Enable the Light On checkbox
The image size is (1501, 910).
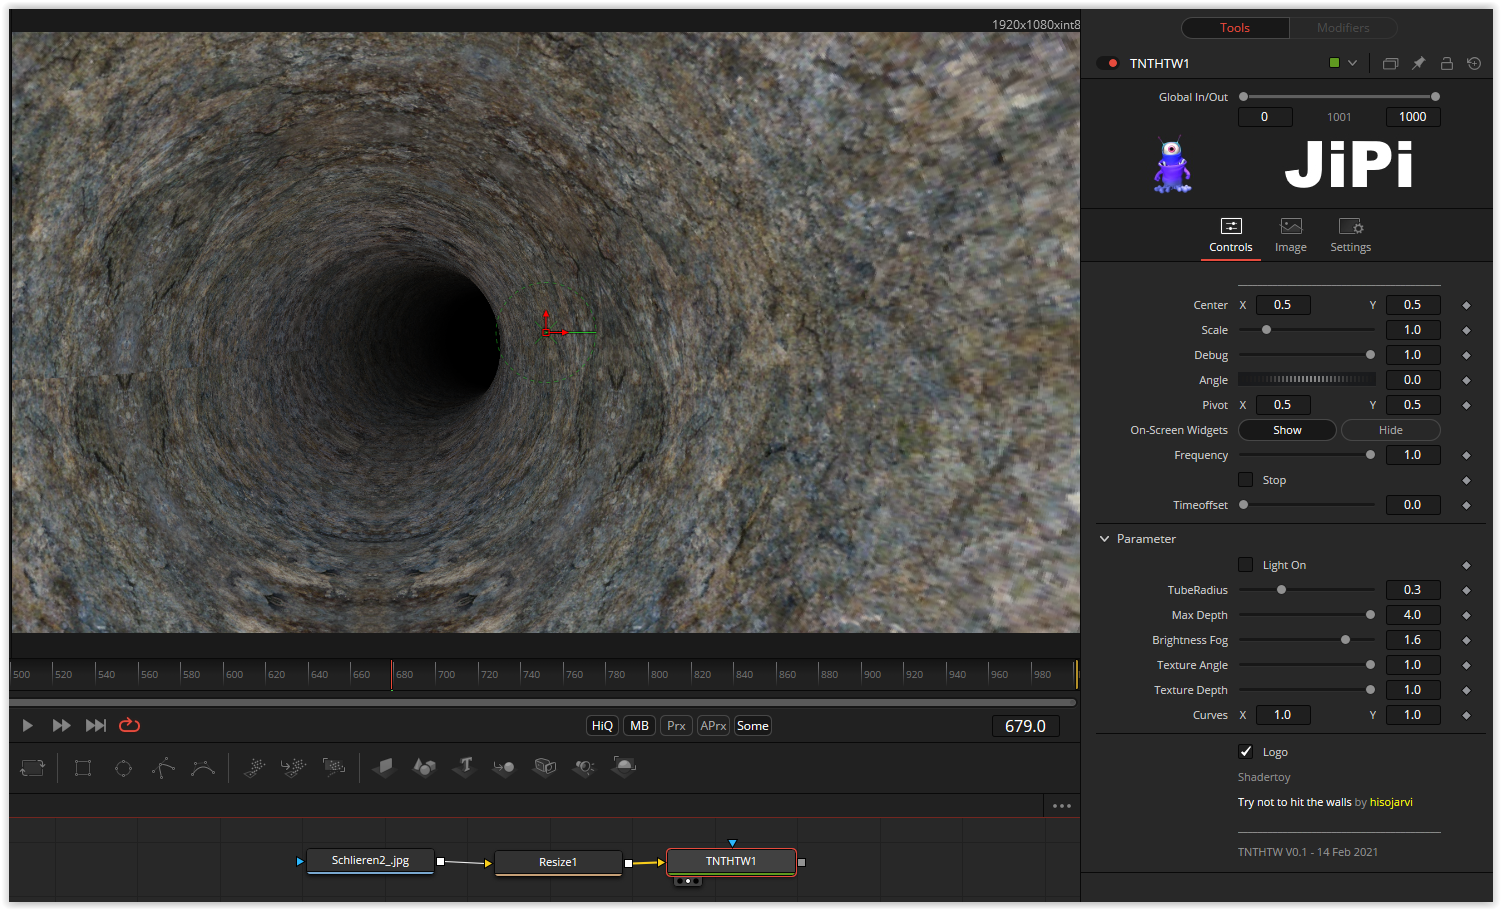[x=1245, y=565]
